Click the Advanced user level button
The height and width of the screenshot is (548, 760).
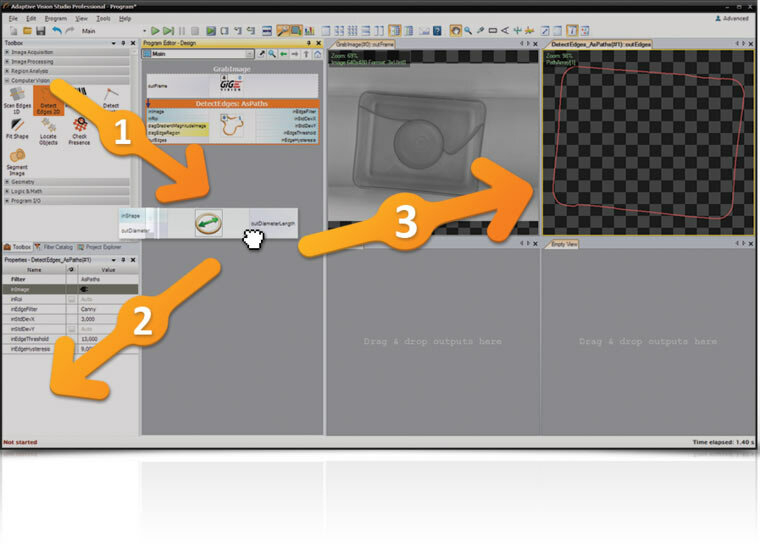pos(732,18)
